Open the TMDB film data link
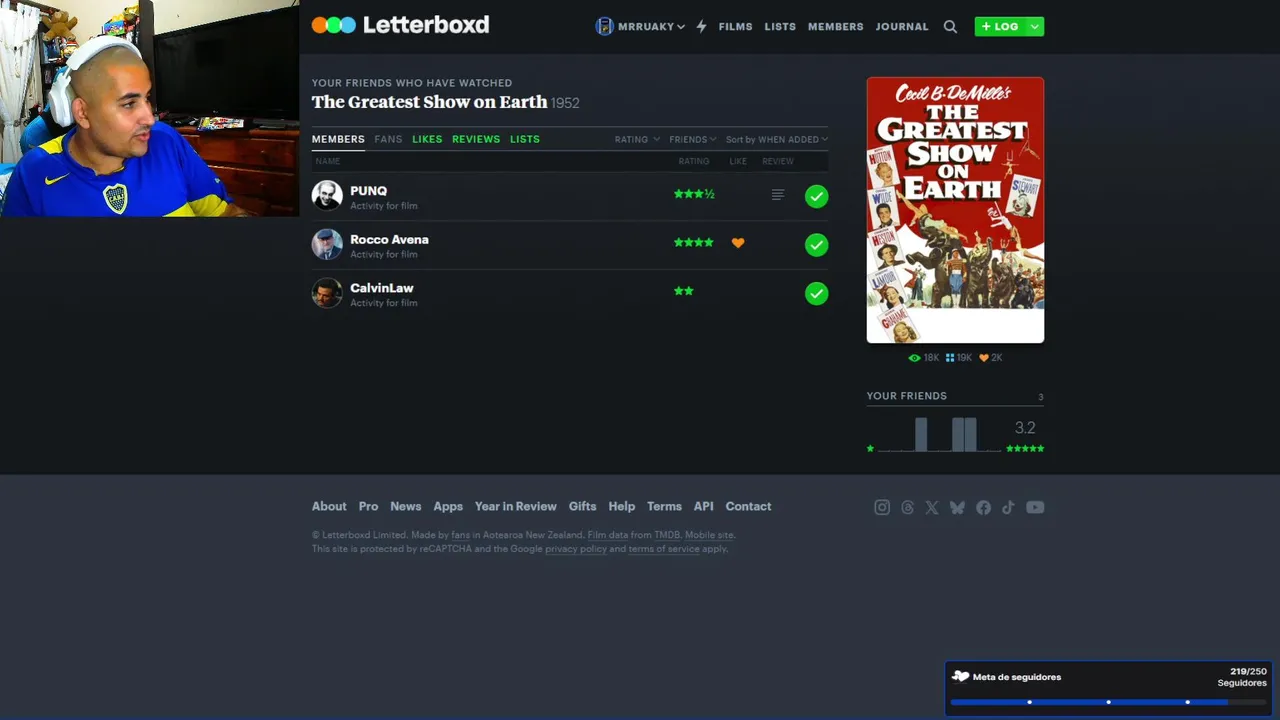 point(667,535)
